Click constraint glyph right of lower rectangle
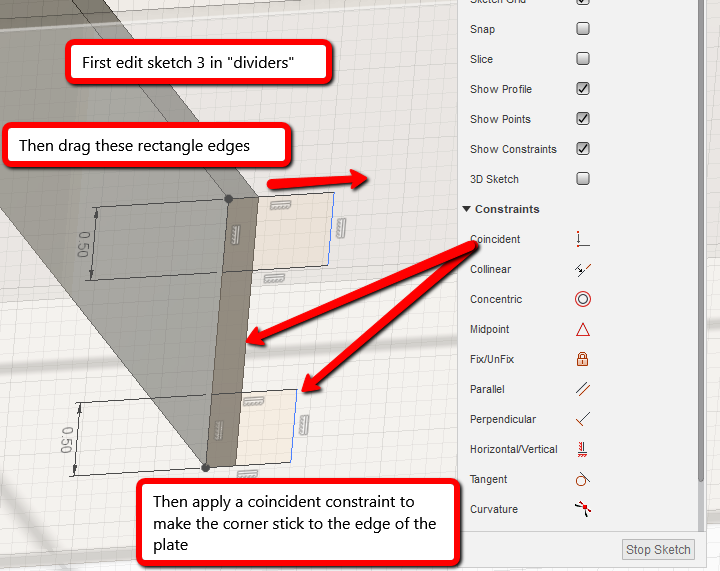 304,425
